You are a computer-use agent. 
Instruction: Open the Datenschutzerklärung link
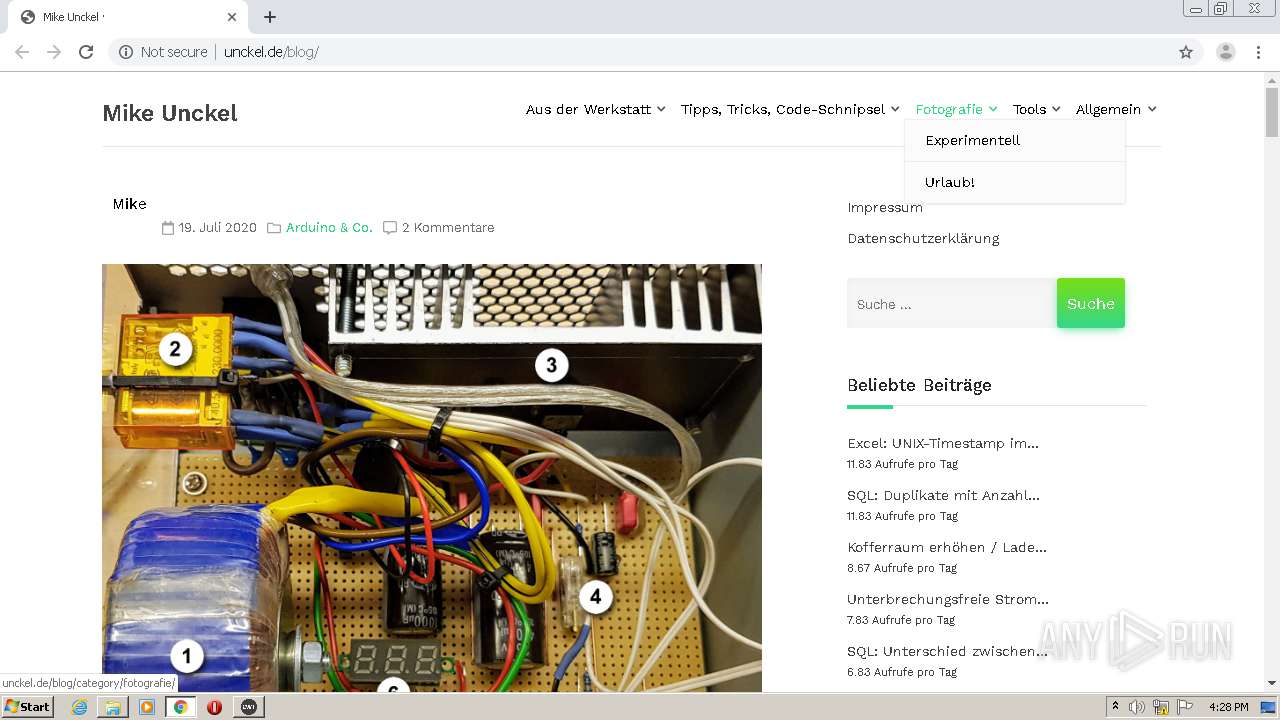coord(923,238)
